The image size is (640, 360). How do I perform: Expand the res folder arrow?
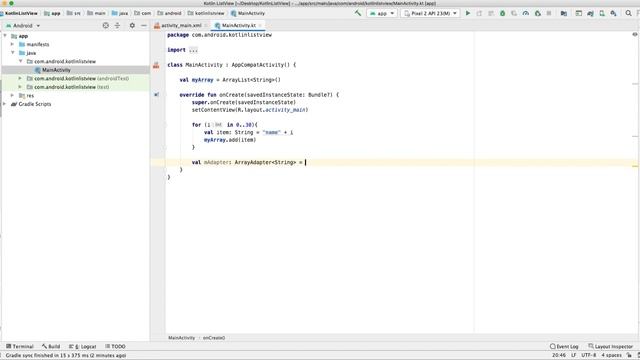(12, 96)
